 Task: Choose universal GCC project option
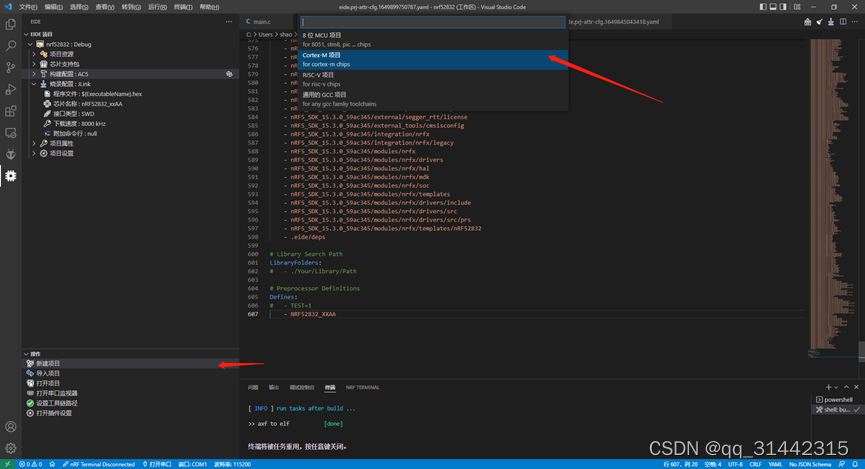click(433, 99)
